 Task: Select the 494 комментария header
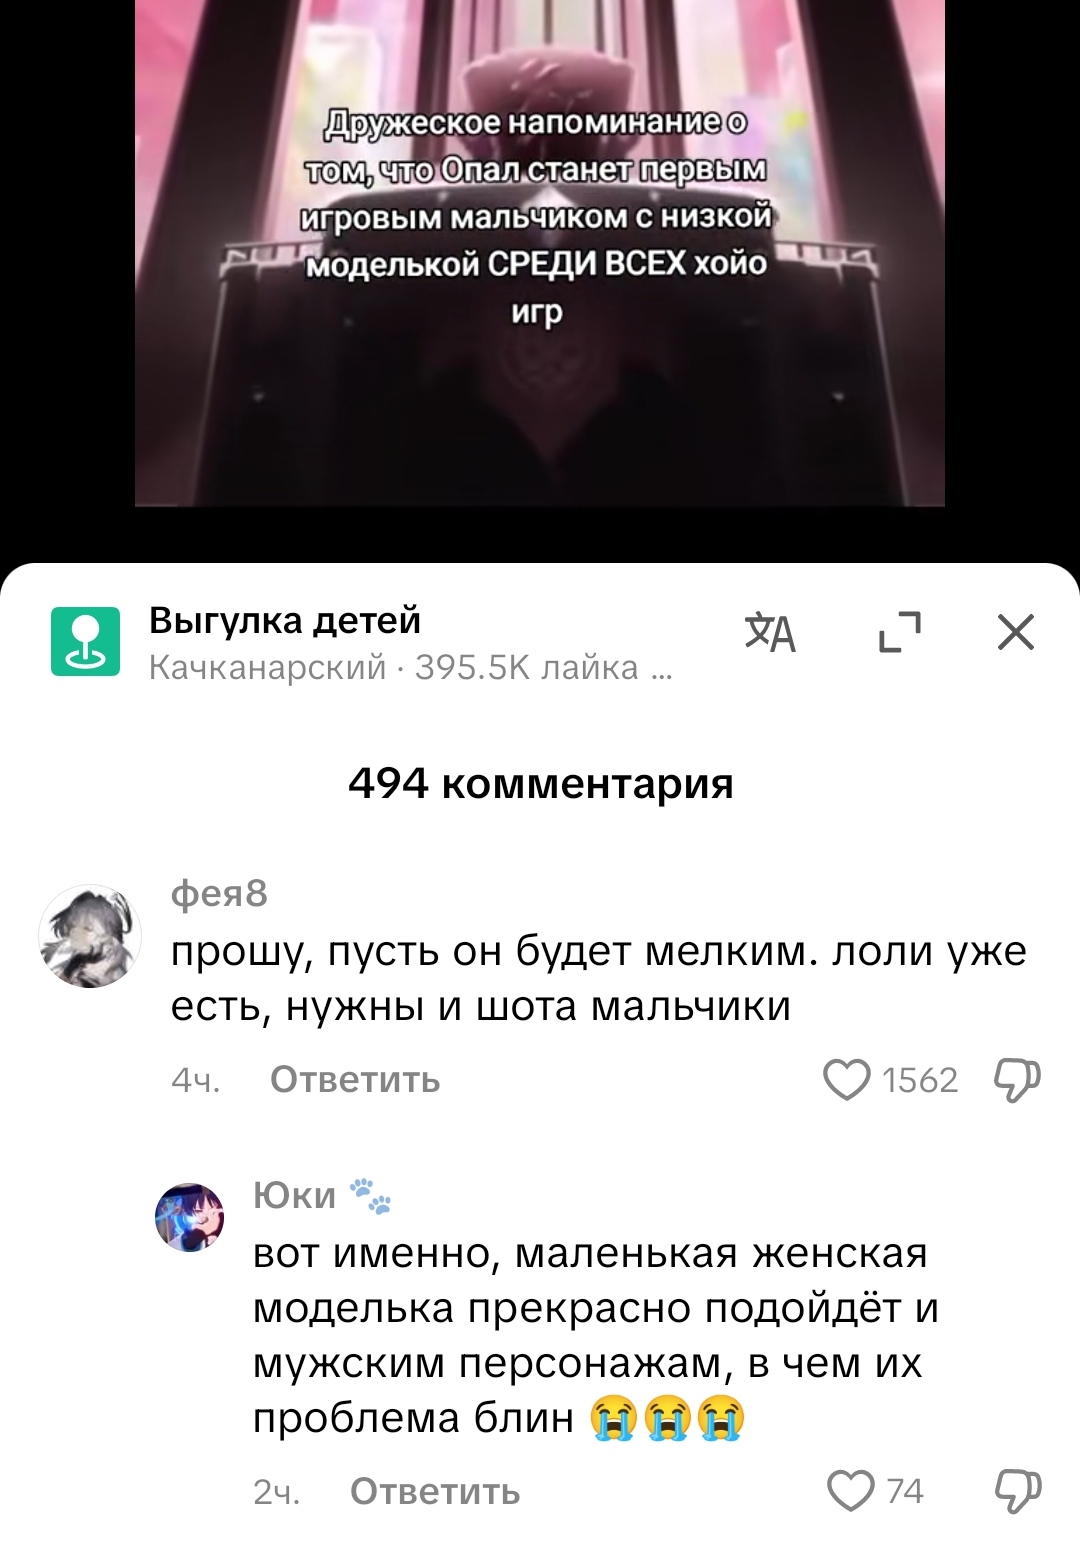(x=540, y=784)
